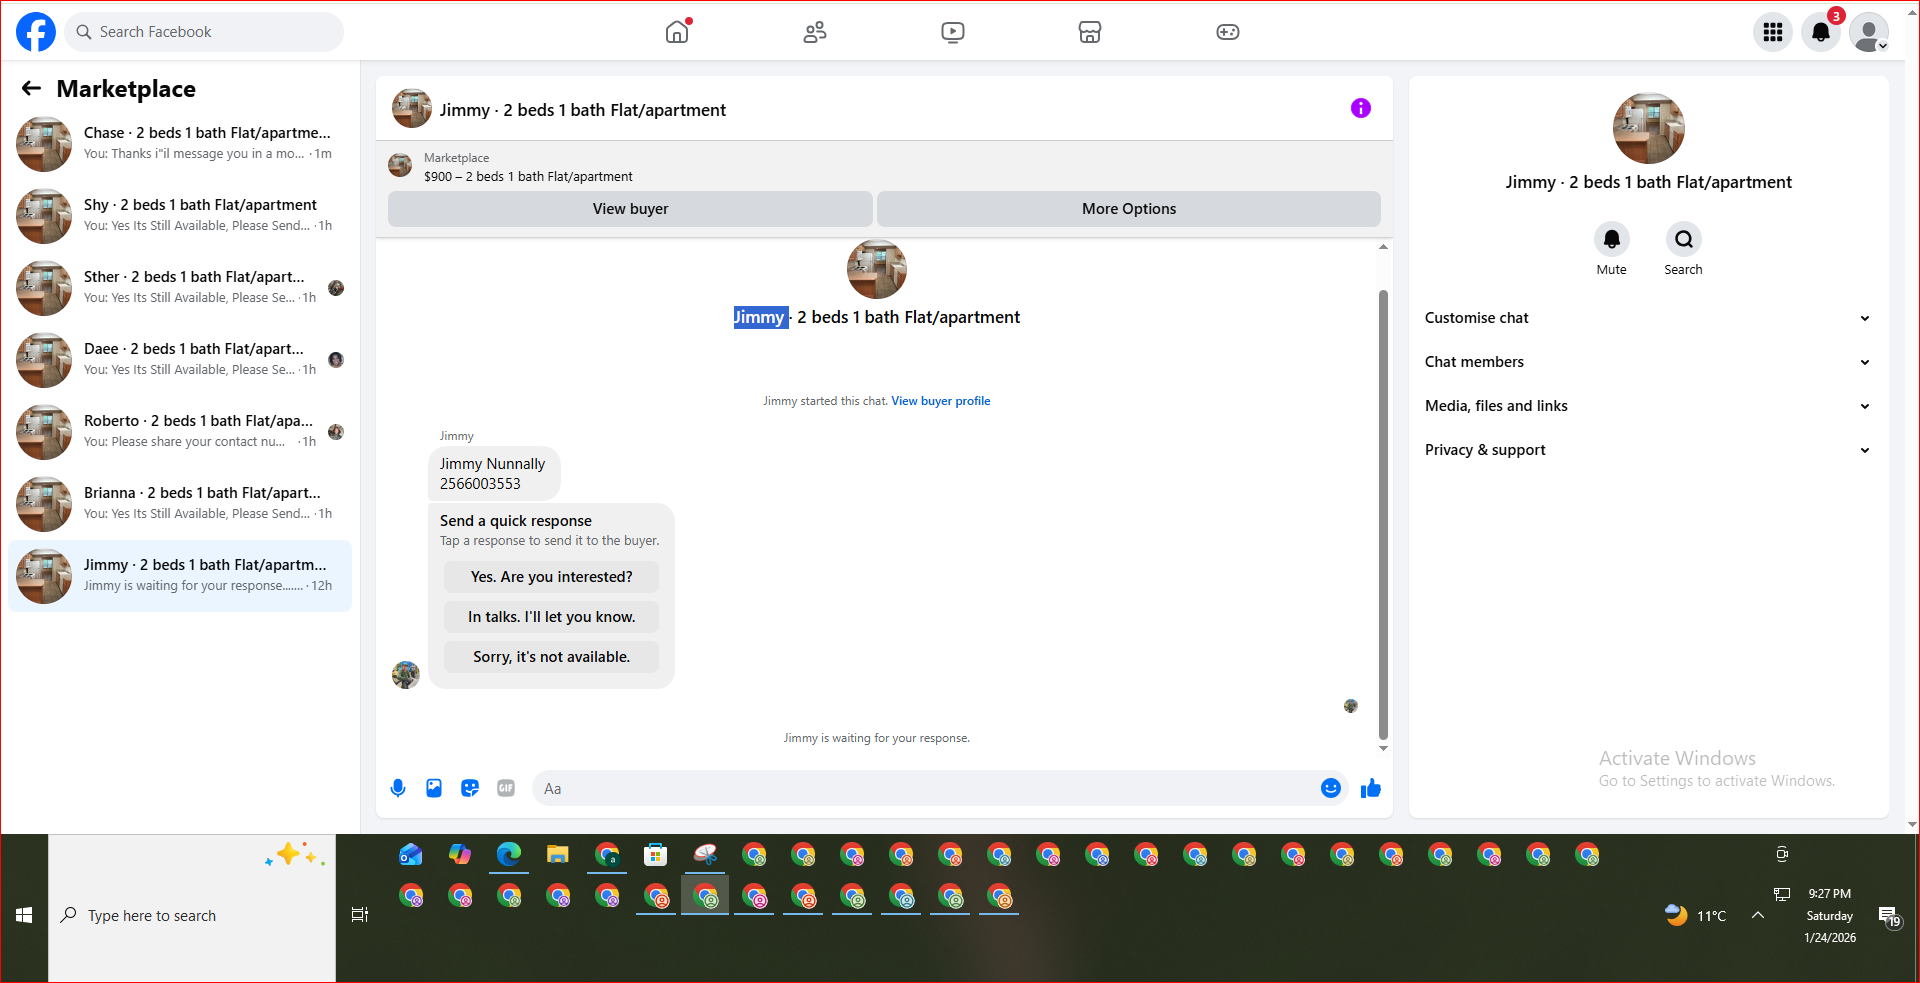
Task: Click the 'Jimmy Nunnally 2566003553' message
Action: (x=494, y=473)
